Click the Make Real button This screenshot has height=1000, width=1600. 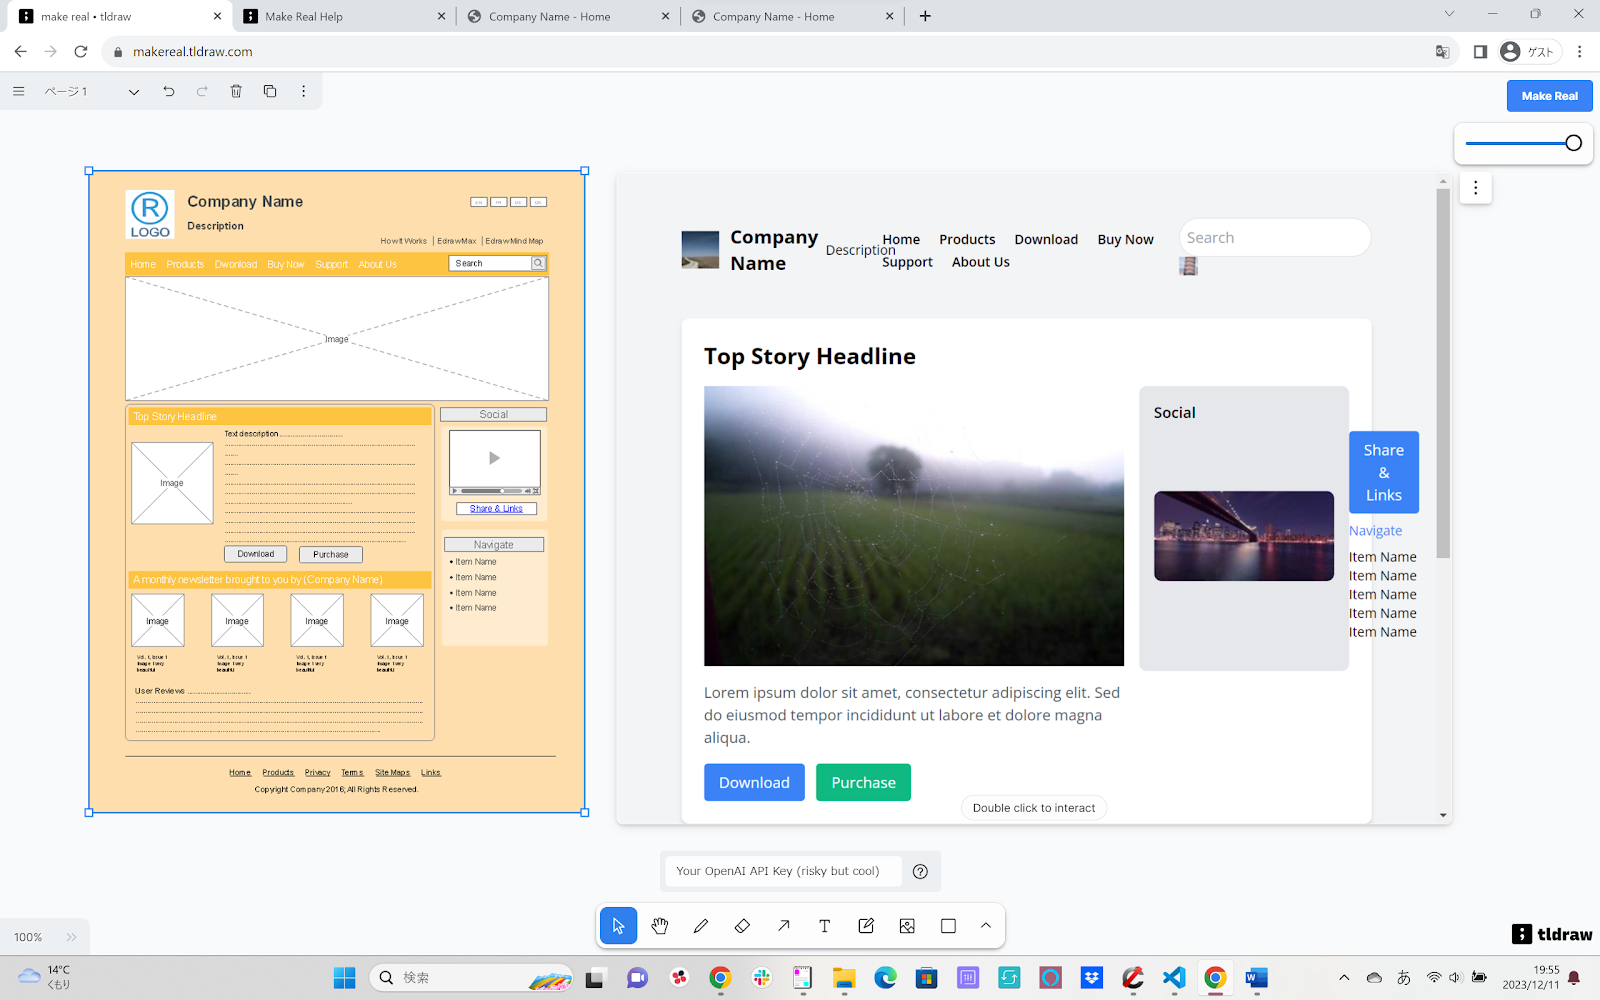tap(1549, 96)
